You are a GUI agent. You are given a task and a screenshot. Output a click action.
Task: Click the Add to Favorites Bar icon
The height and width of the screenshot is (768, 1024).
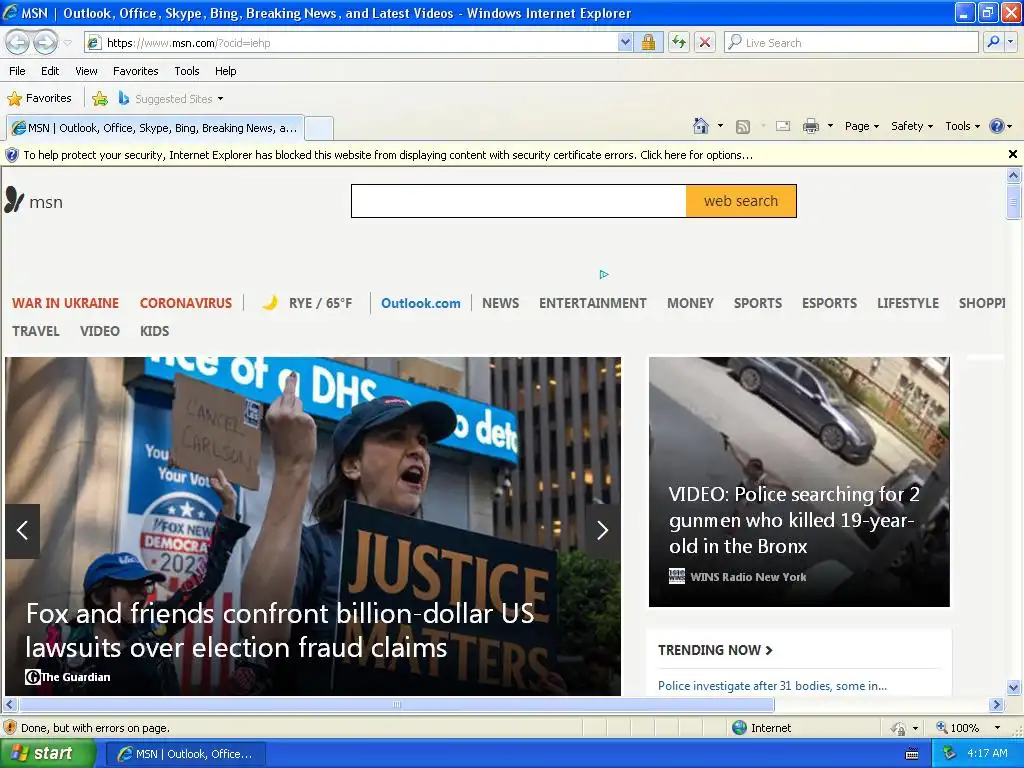click(x=100, y=99)
